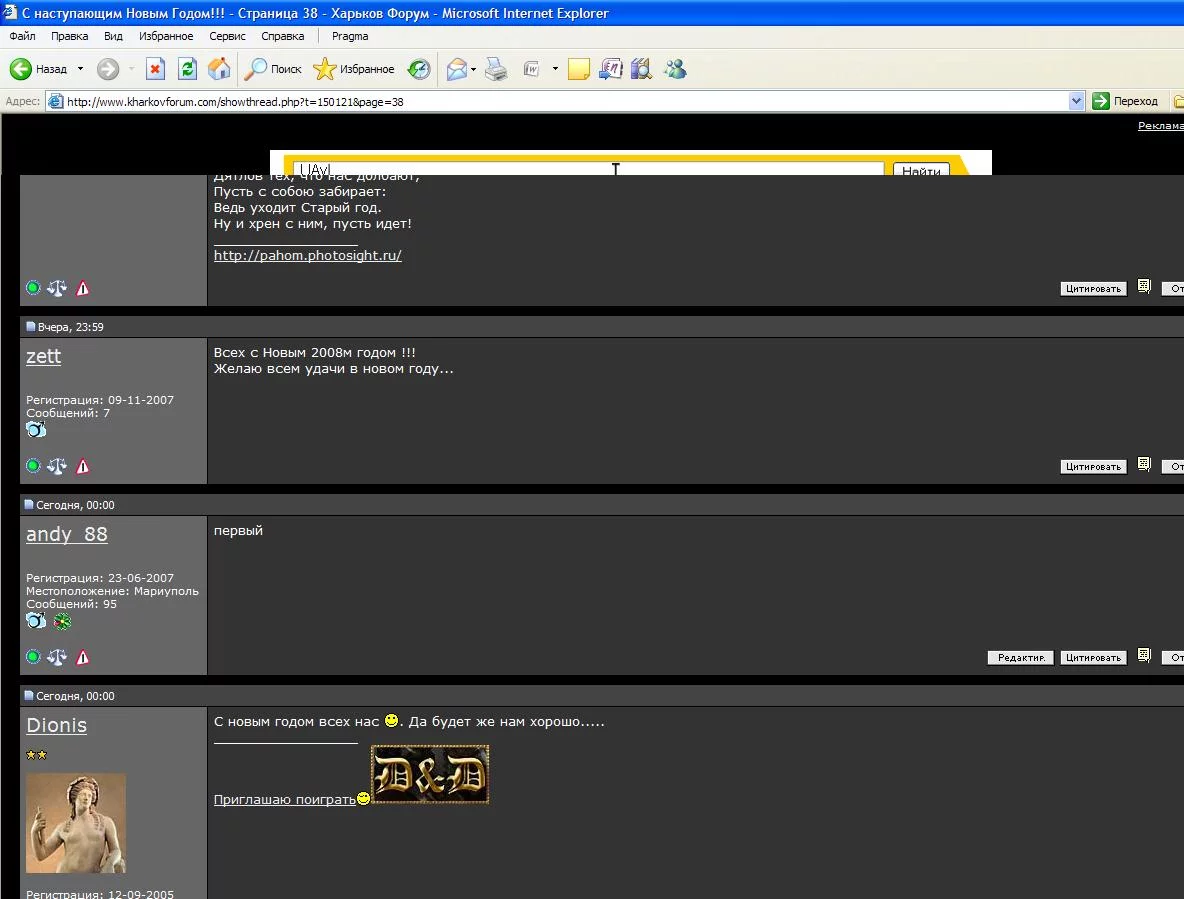Click the Найти search button
The width and height of the screenshot is (1184, 899).
[x=921, y=170]
